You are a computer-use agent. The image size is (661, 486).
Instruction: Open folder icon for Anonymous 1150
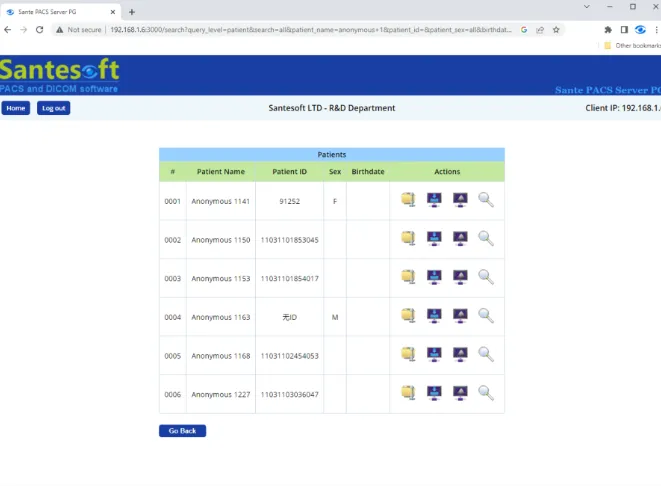[408, 238]
